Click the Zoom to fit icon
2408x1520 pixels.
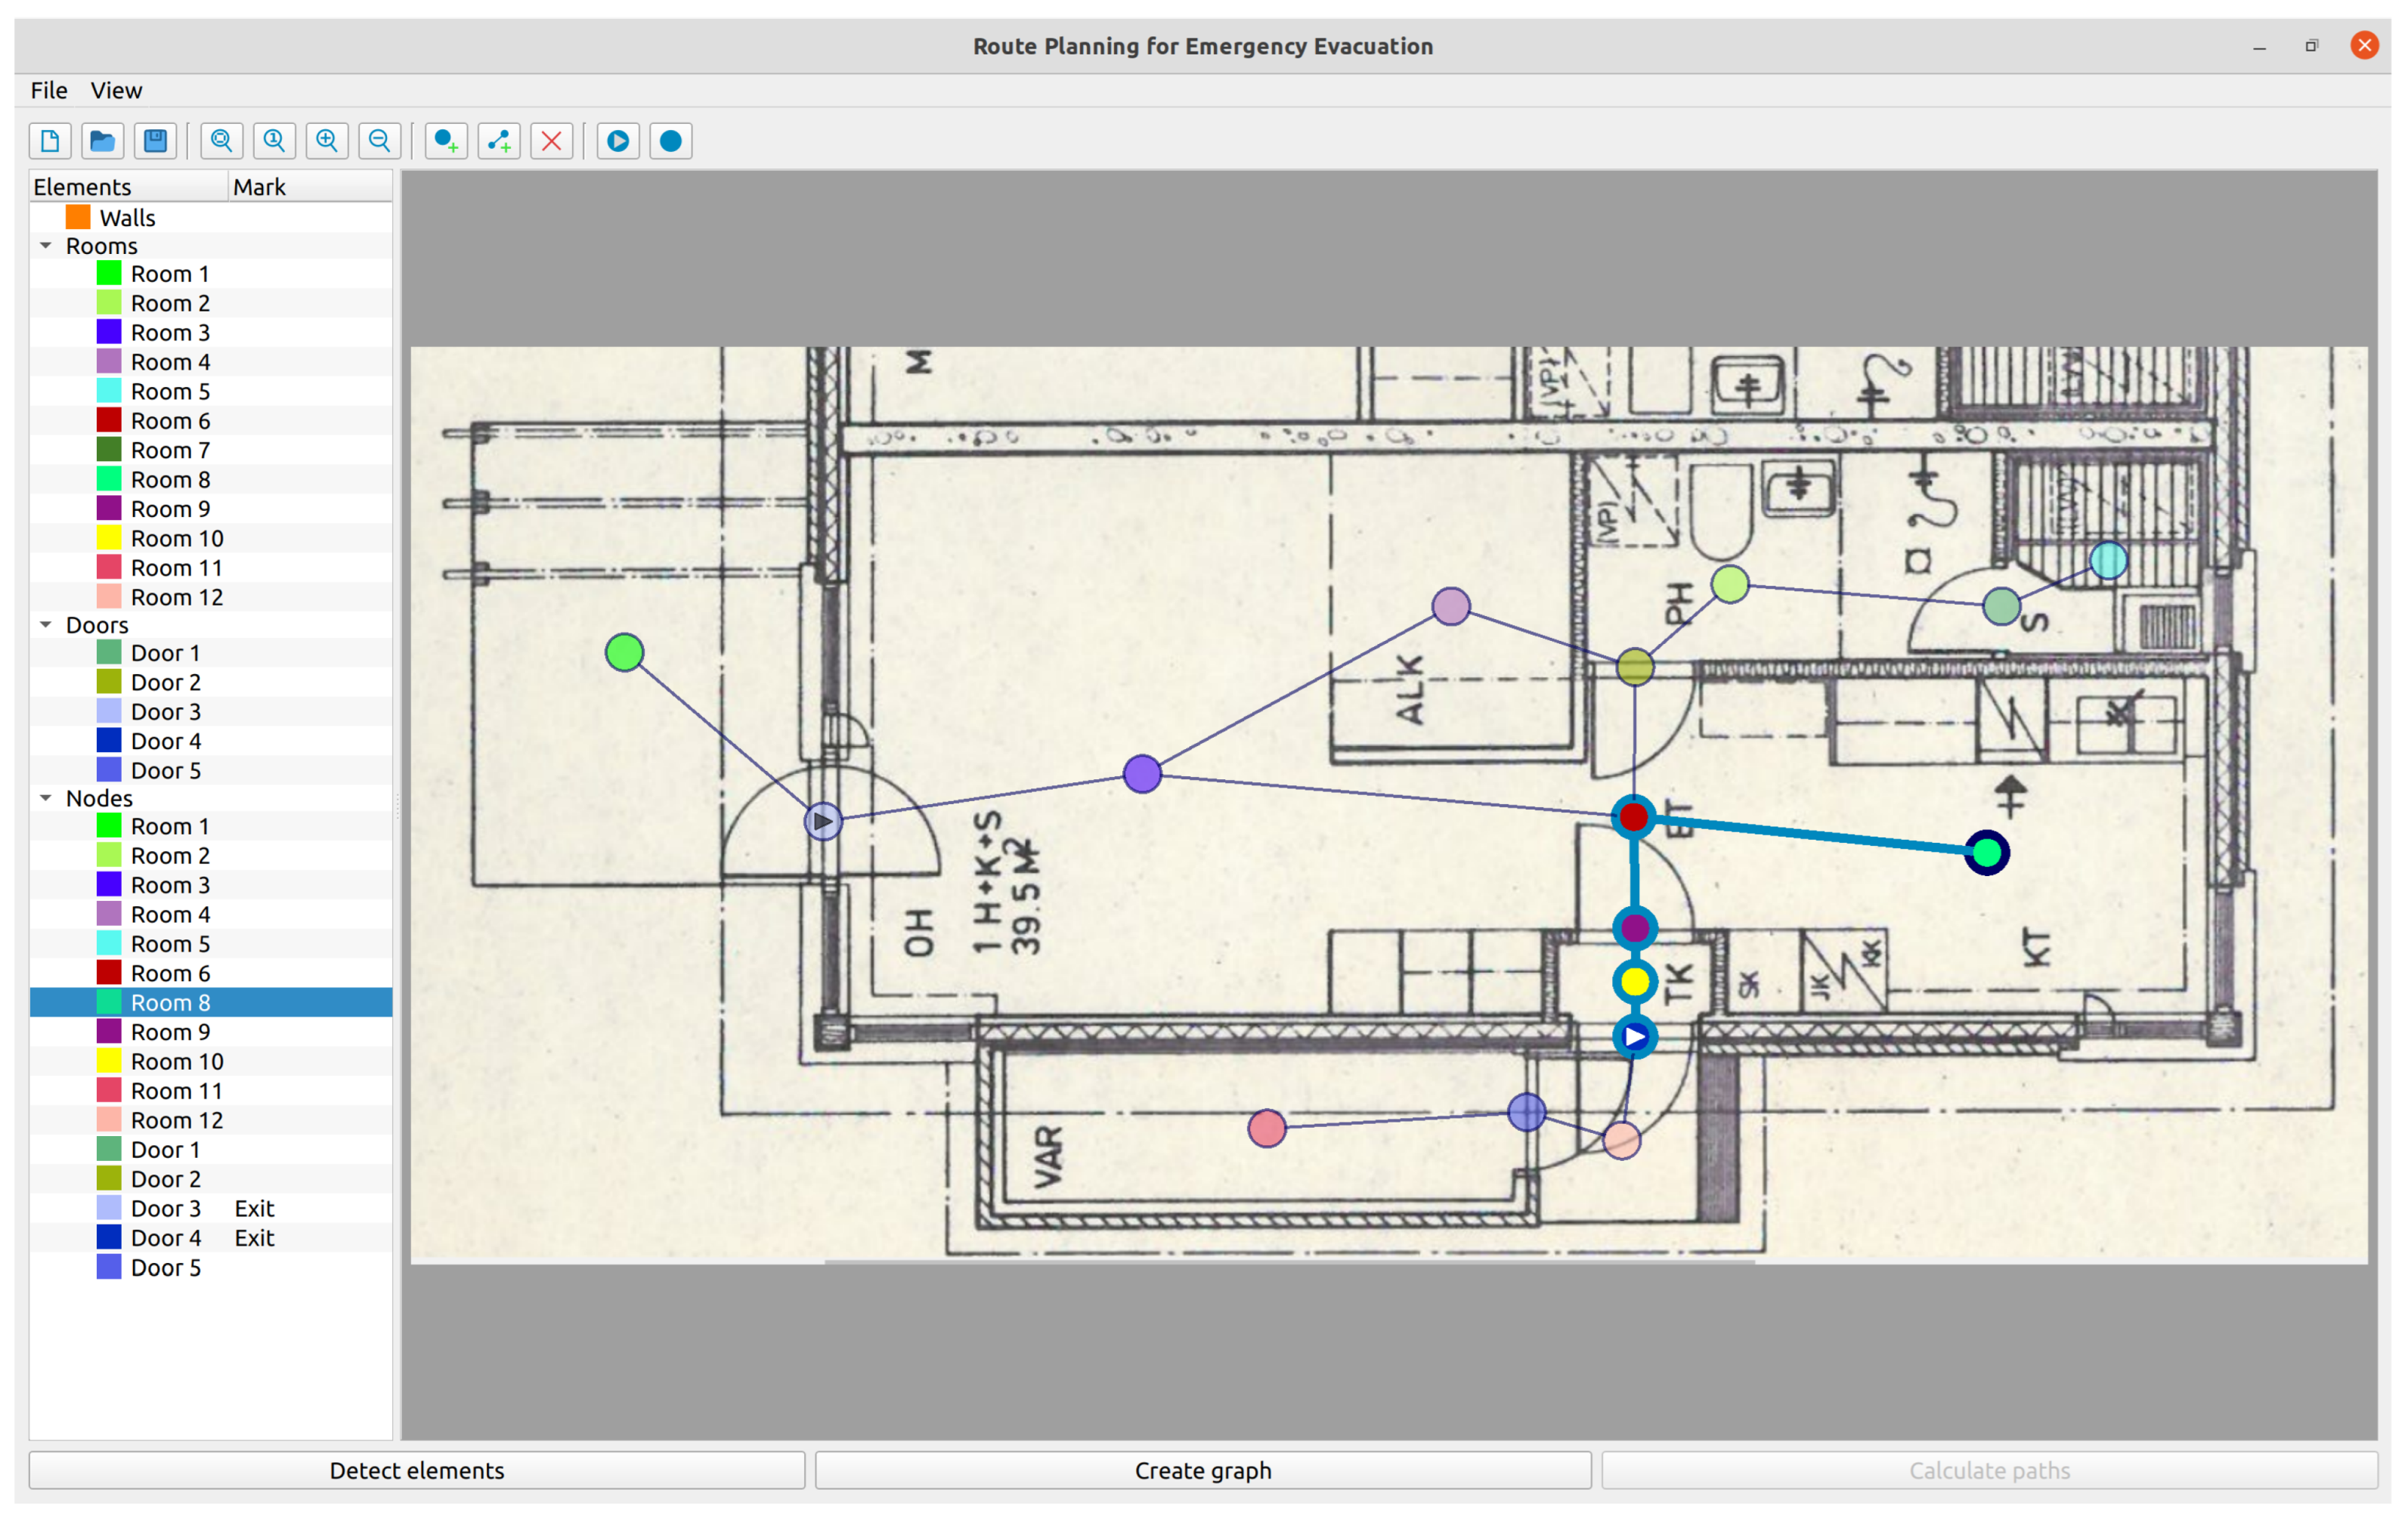click(222, 141)
